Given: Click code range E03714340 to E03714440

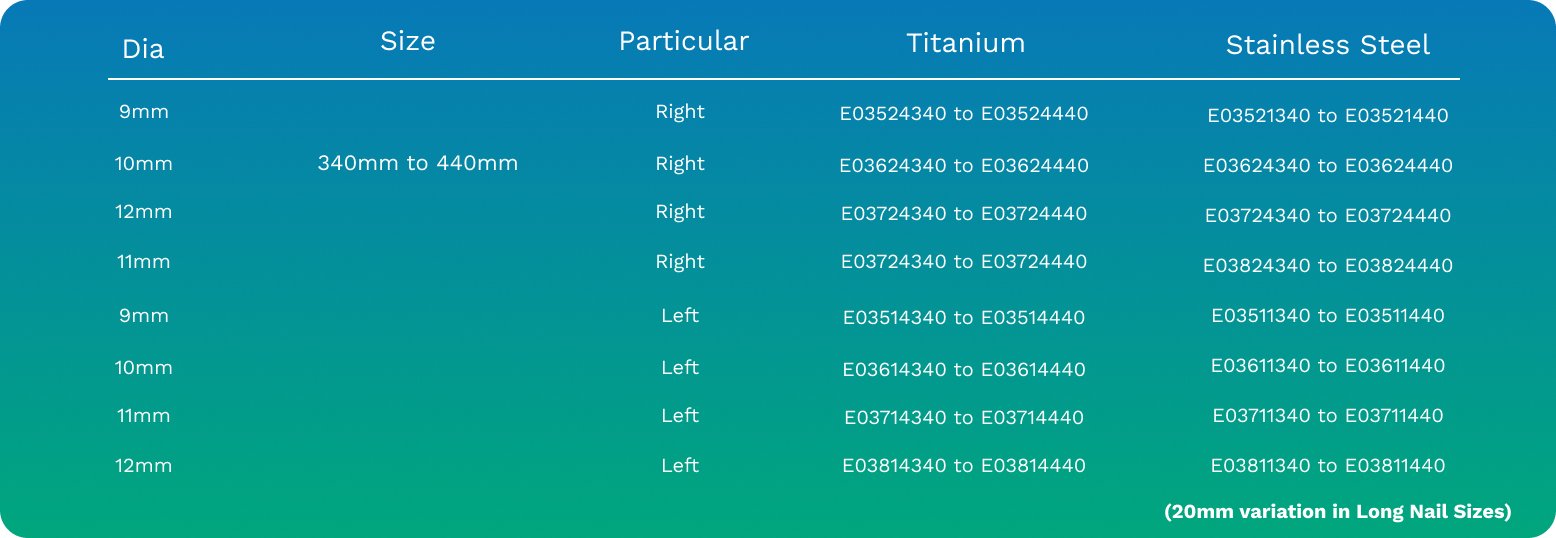Looking at the screenshot, I should coord(963,418).
